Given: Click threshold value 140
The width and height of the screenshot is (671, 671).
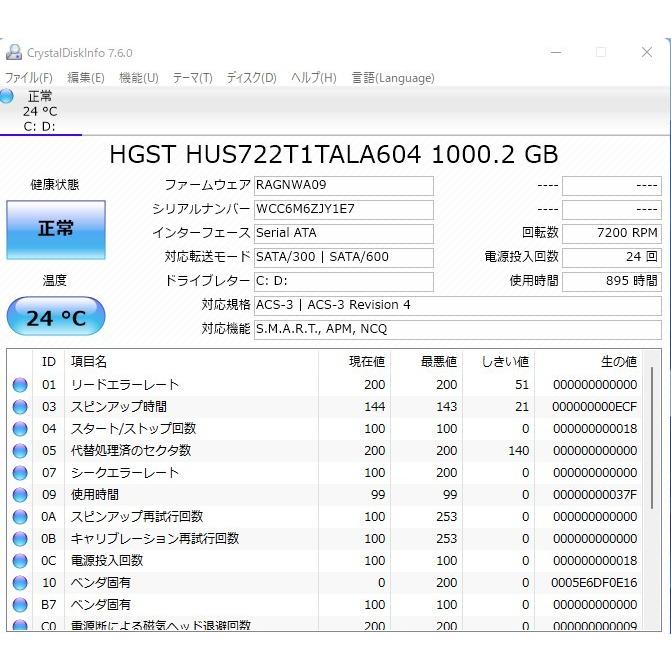Looking at the screenshot, I should click(x=519, y=451).
